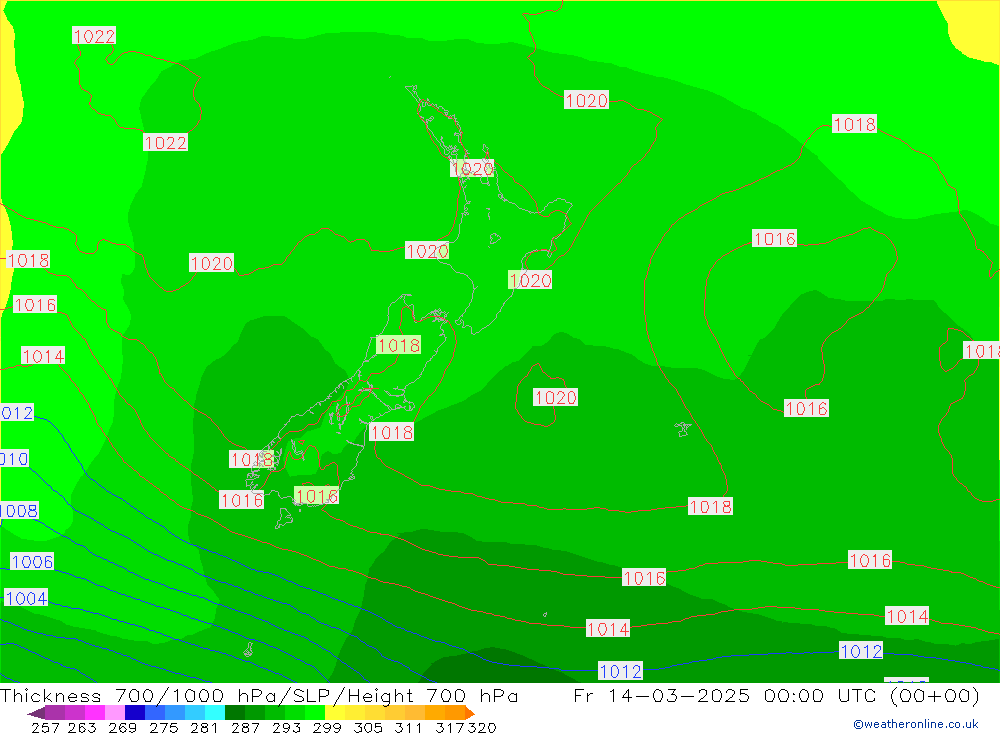Screen dimensions: 1000x733
Task: Click the upper 1022 label near top-left corner
Action: [x=94, y=36]
